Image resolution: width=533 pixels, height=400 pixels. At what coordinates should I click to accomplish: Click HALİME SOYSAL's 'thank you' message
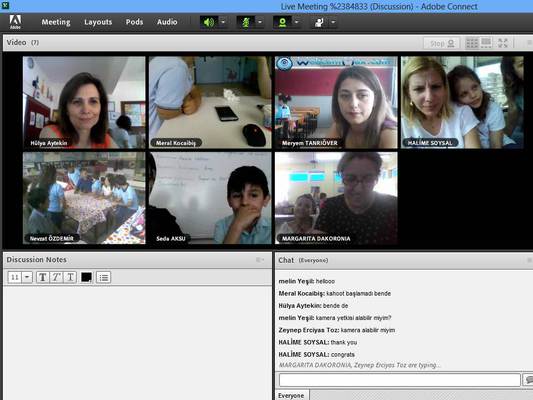pyautogui.click(x=317, y=342)
